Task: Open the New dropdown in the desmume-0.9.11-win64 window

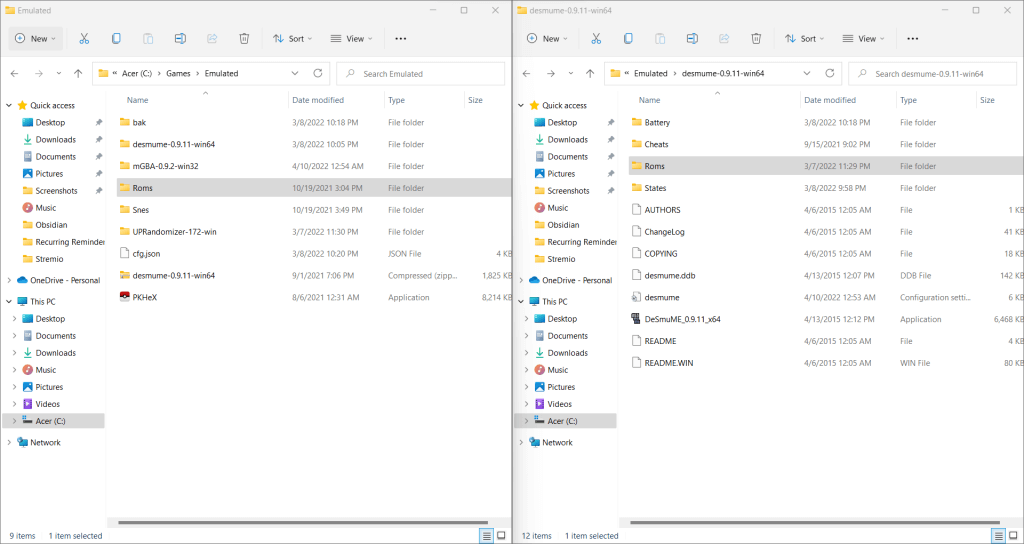Action: click(547, 39)
